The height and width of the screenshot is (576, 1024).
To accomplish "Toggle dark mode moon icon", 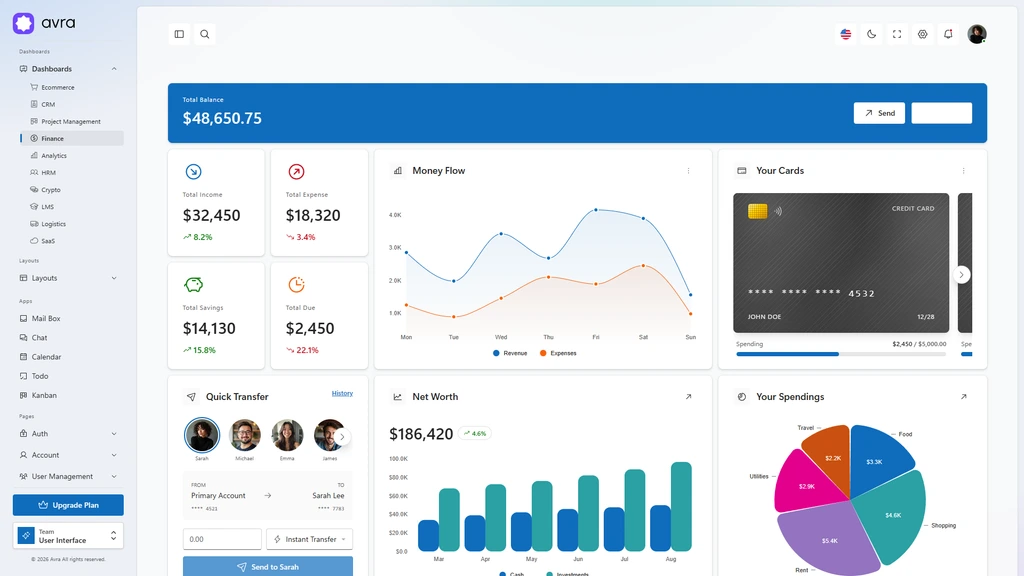I will tap(871, 34).
